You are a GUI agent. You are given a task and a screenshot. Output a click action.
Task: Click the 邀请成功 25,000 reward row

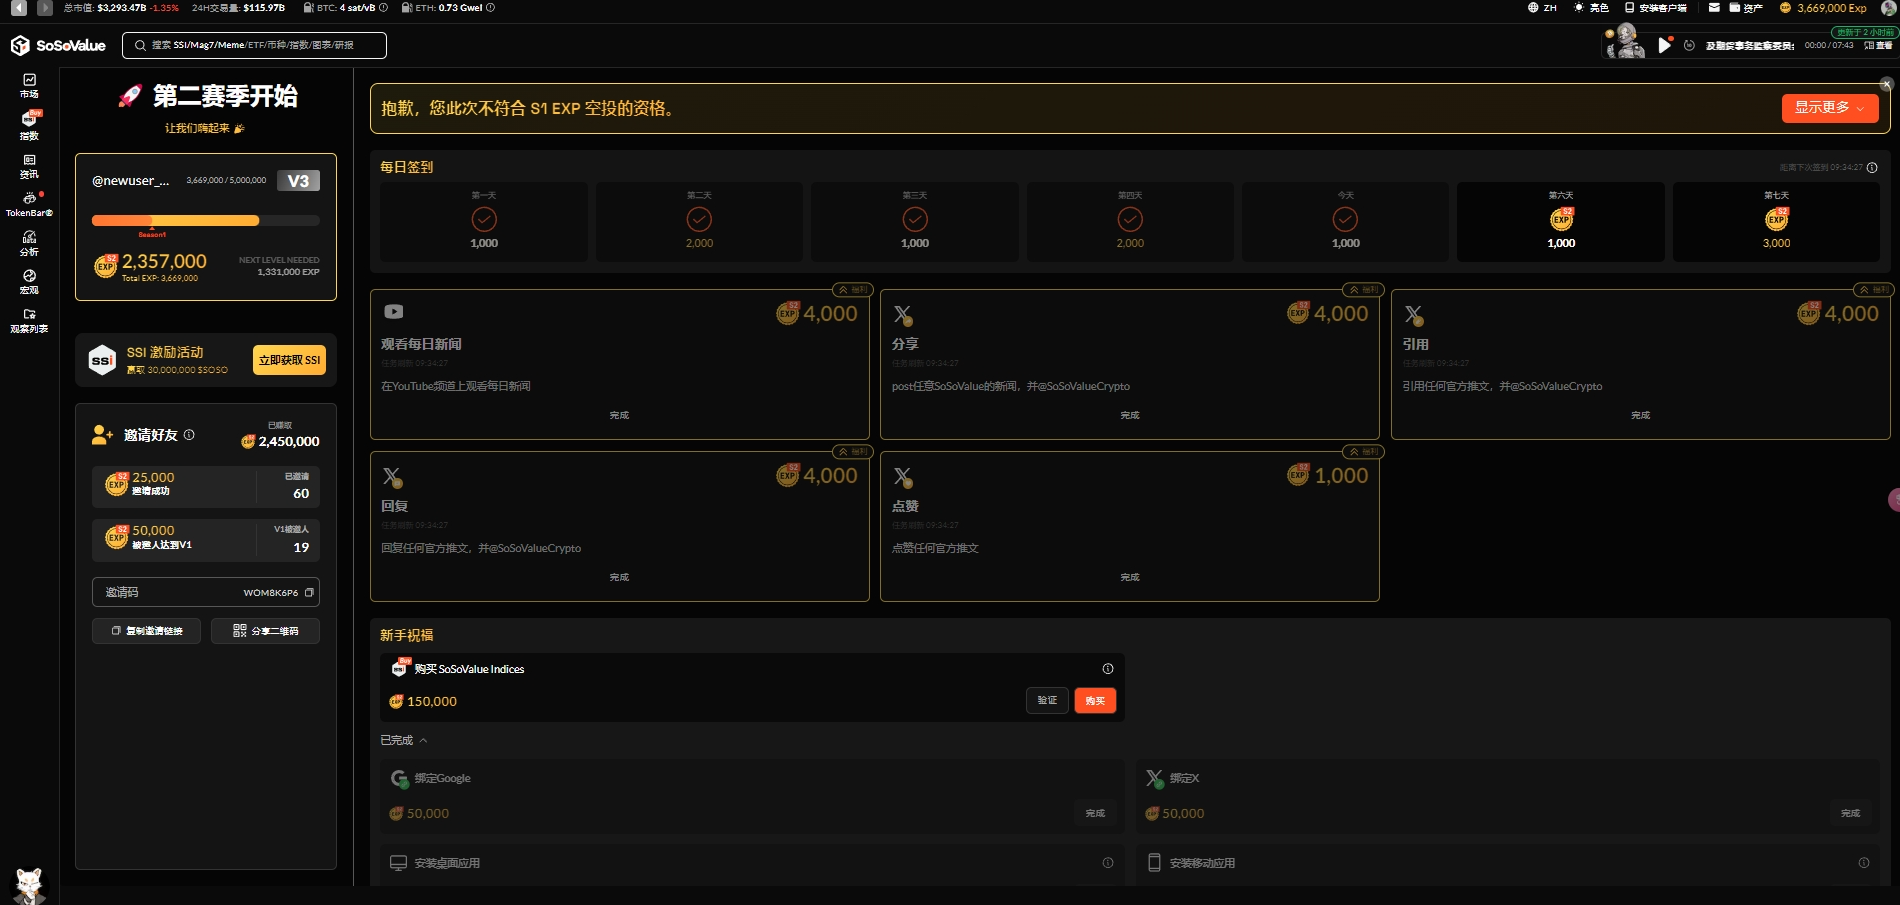tap(206, 486)
